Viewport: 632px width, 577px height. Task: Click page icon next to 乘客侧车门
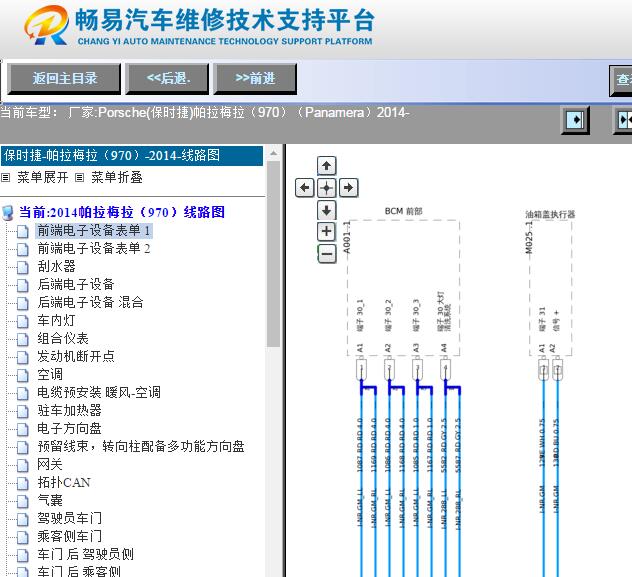[x=23, y=537]
